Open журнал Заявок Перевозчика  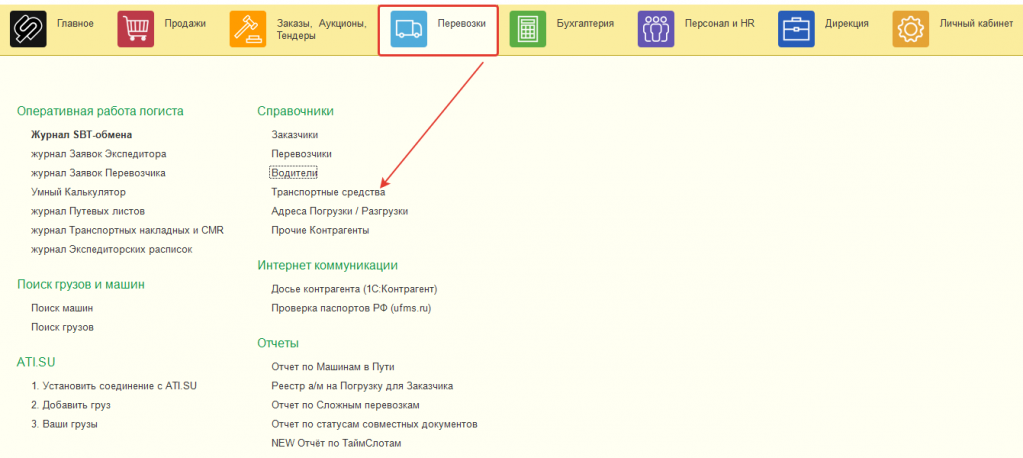[x=98, y=173]
